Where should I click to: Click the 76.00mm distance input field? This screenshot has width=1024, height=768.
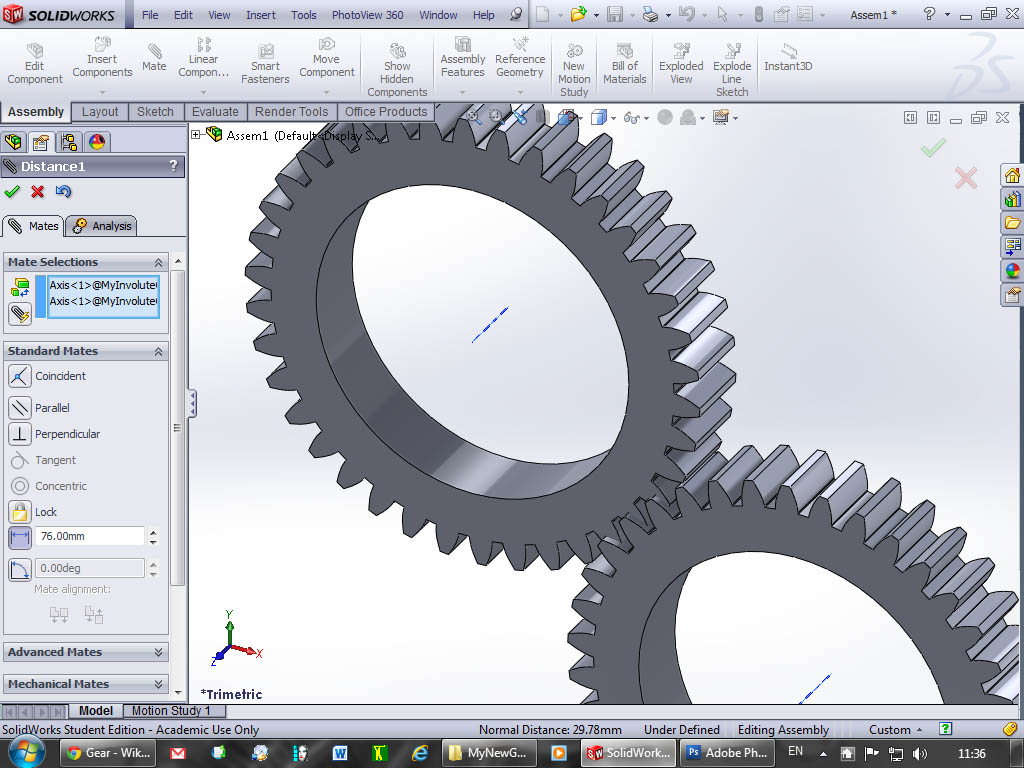click(x=89, y=536)
